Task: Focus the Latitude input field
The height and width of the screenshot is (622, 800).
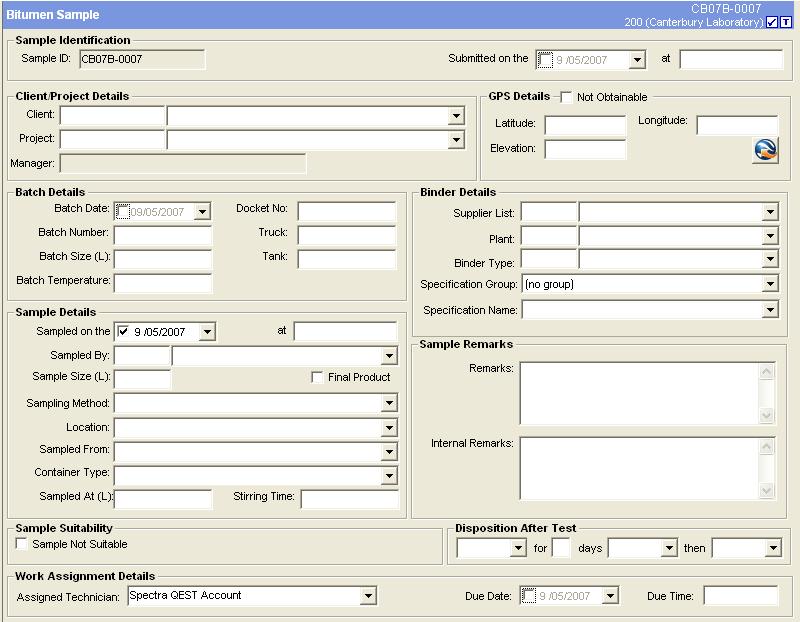Action: (585, 125)
